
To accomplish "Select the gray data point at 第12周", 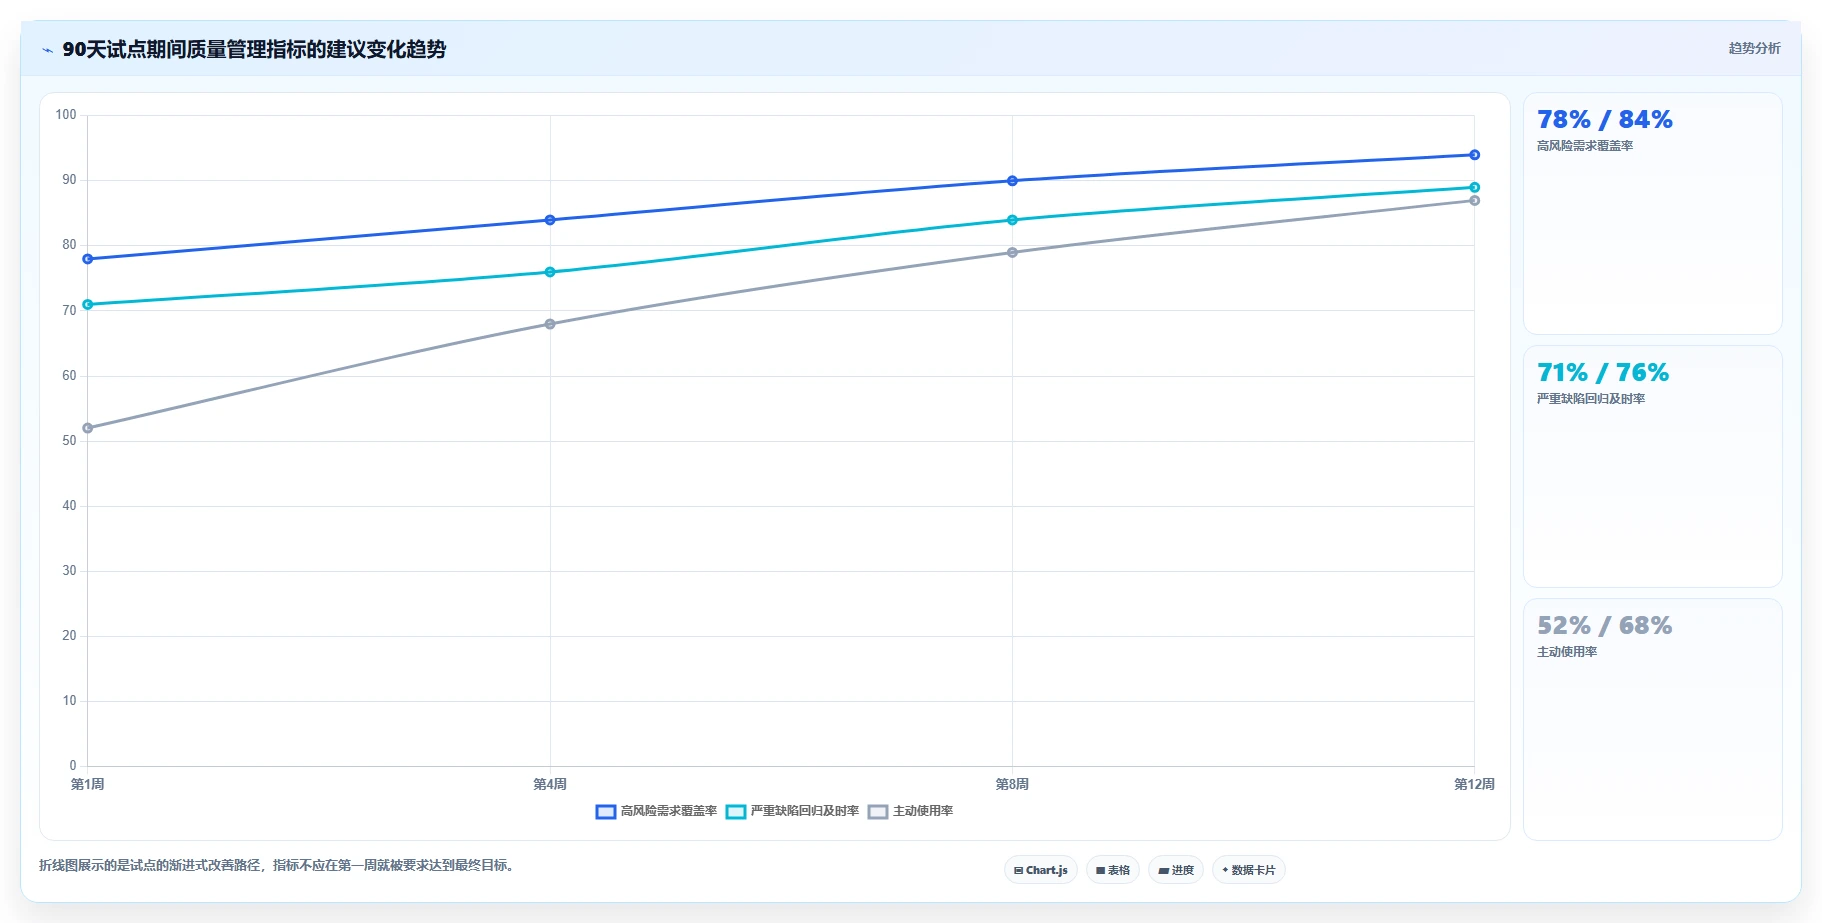I will click(1474, 200).
